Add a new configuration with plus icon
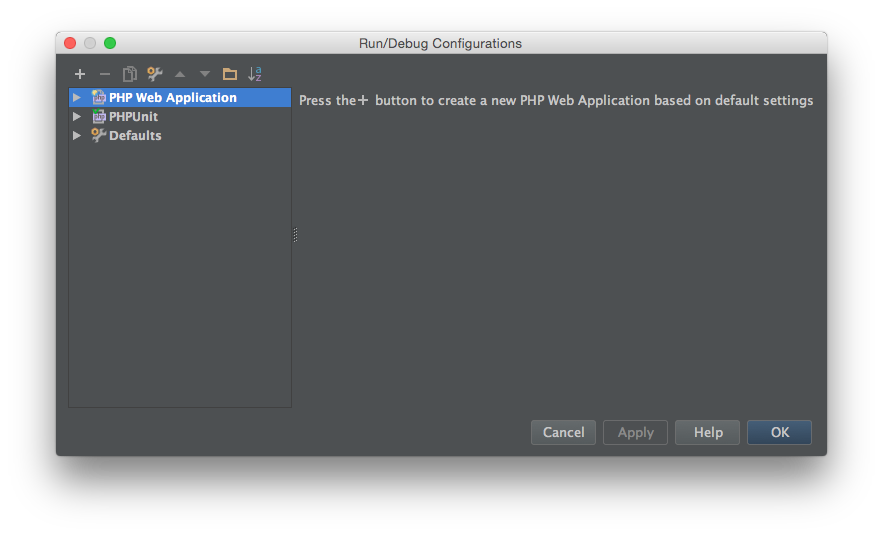Screen dimensions: 883x536 (x=80, y=74)
